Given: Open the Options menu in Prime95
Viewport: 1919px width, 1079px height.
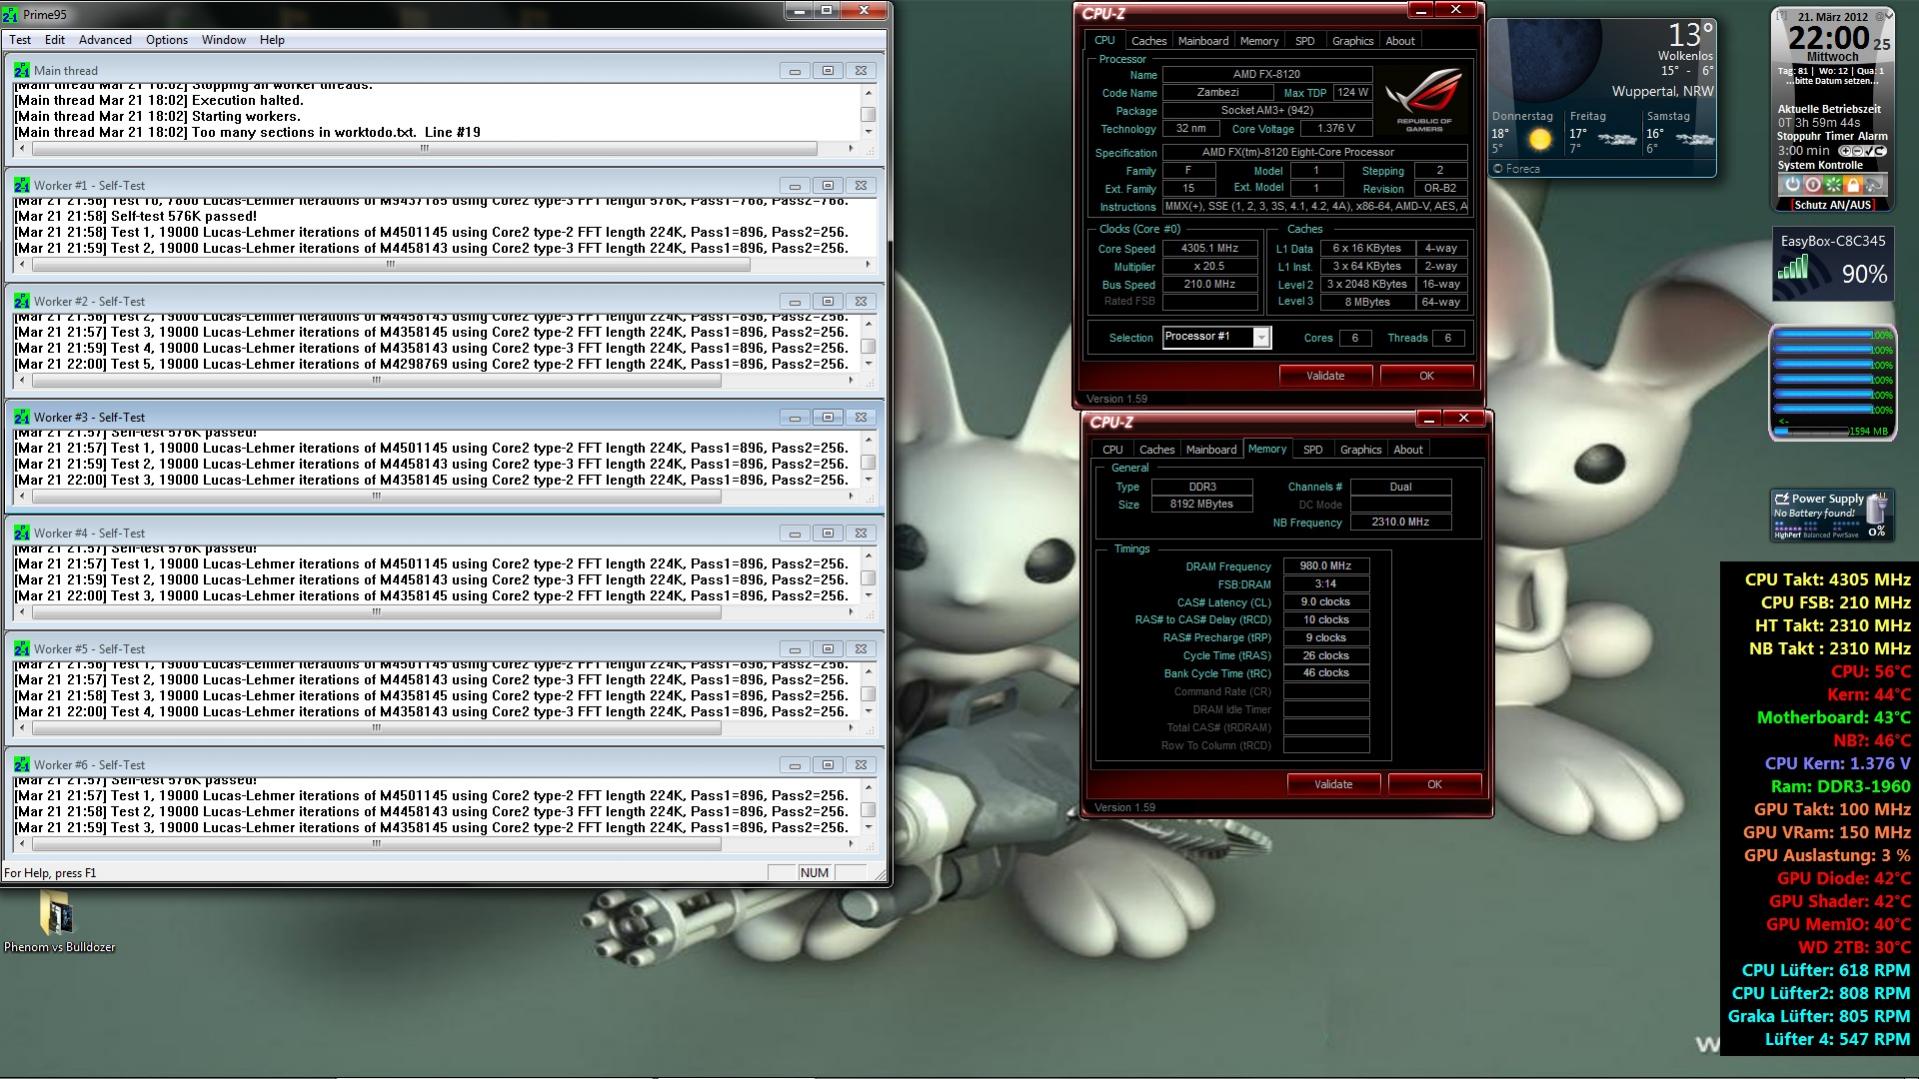Looking at the screenshot, I should tap(167, 40).
